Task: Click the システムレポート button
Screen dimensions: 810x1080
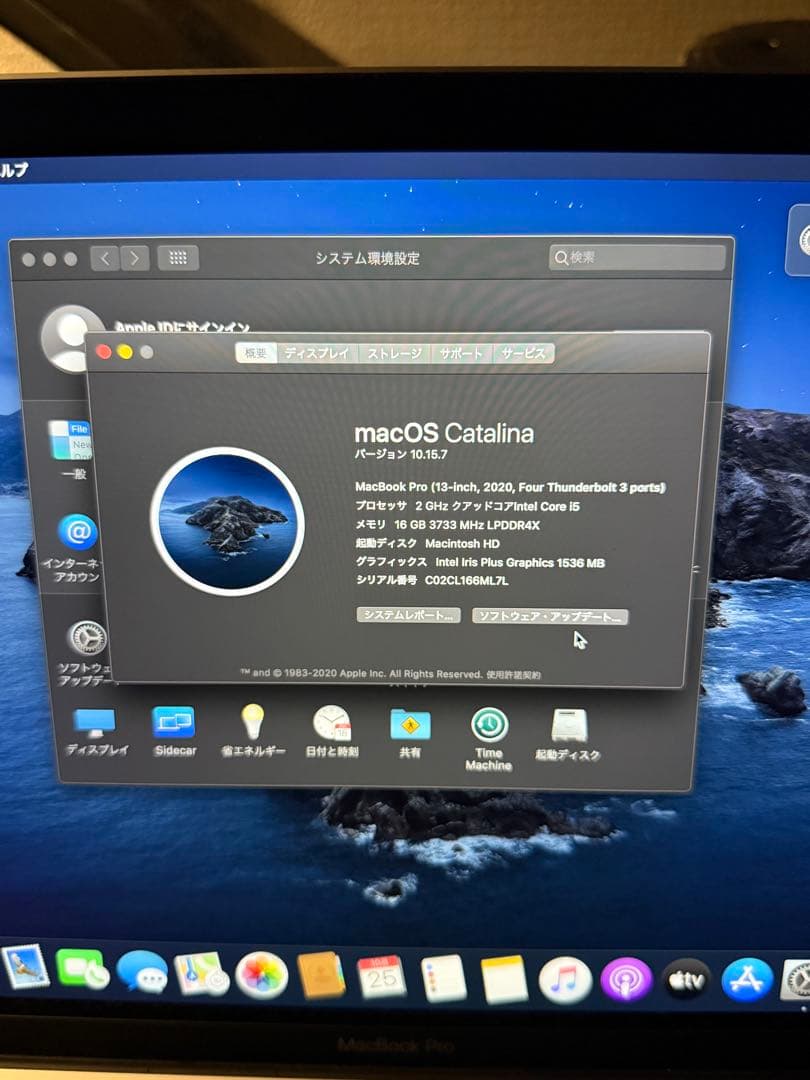Action: [406, 617]
